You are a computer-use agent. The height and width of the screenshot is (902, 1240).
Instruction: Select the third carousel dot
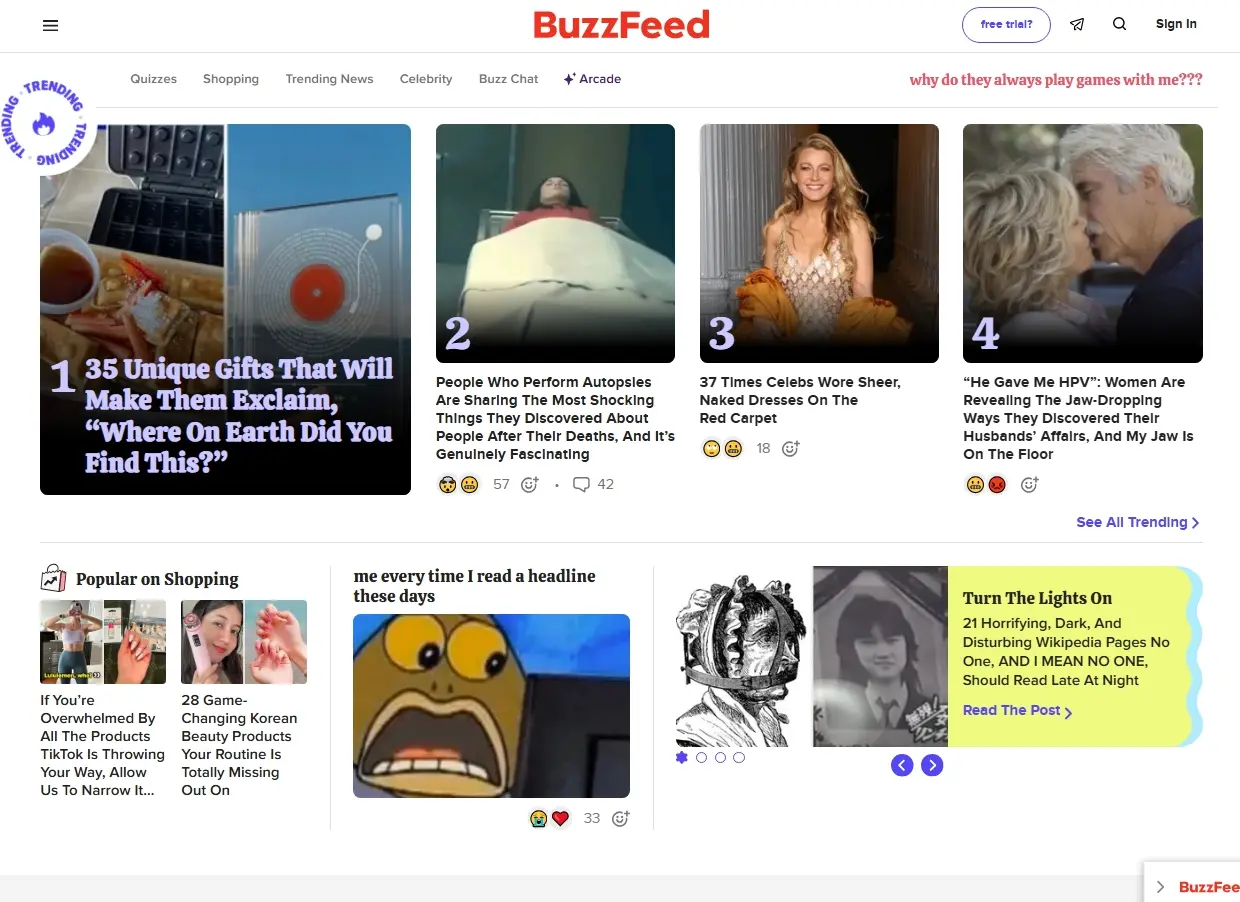[x=720, y=758]
